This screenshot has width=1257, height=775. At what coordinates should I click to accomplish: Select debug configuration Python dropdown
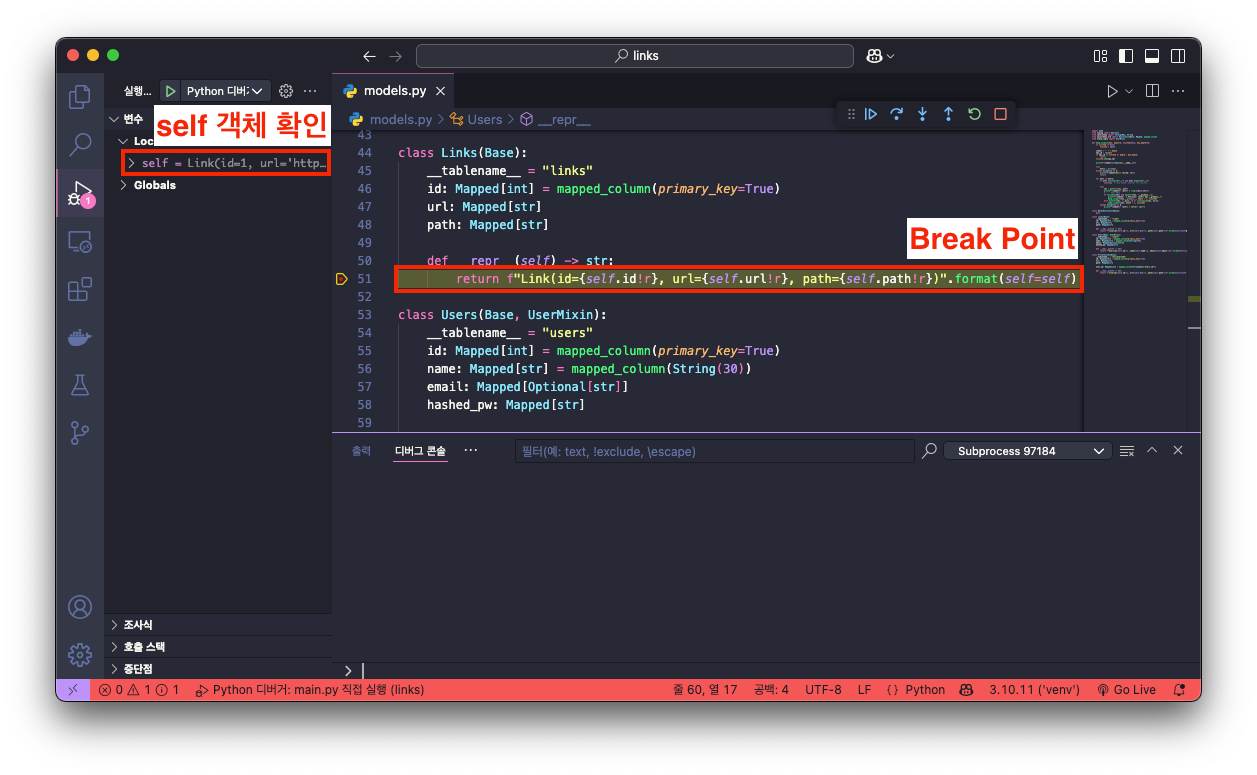[x=225, y=91]
